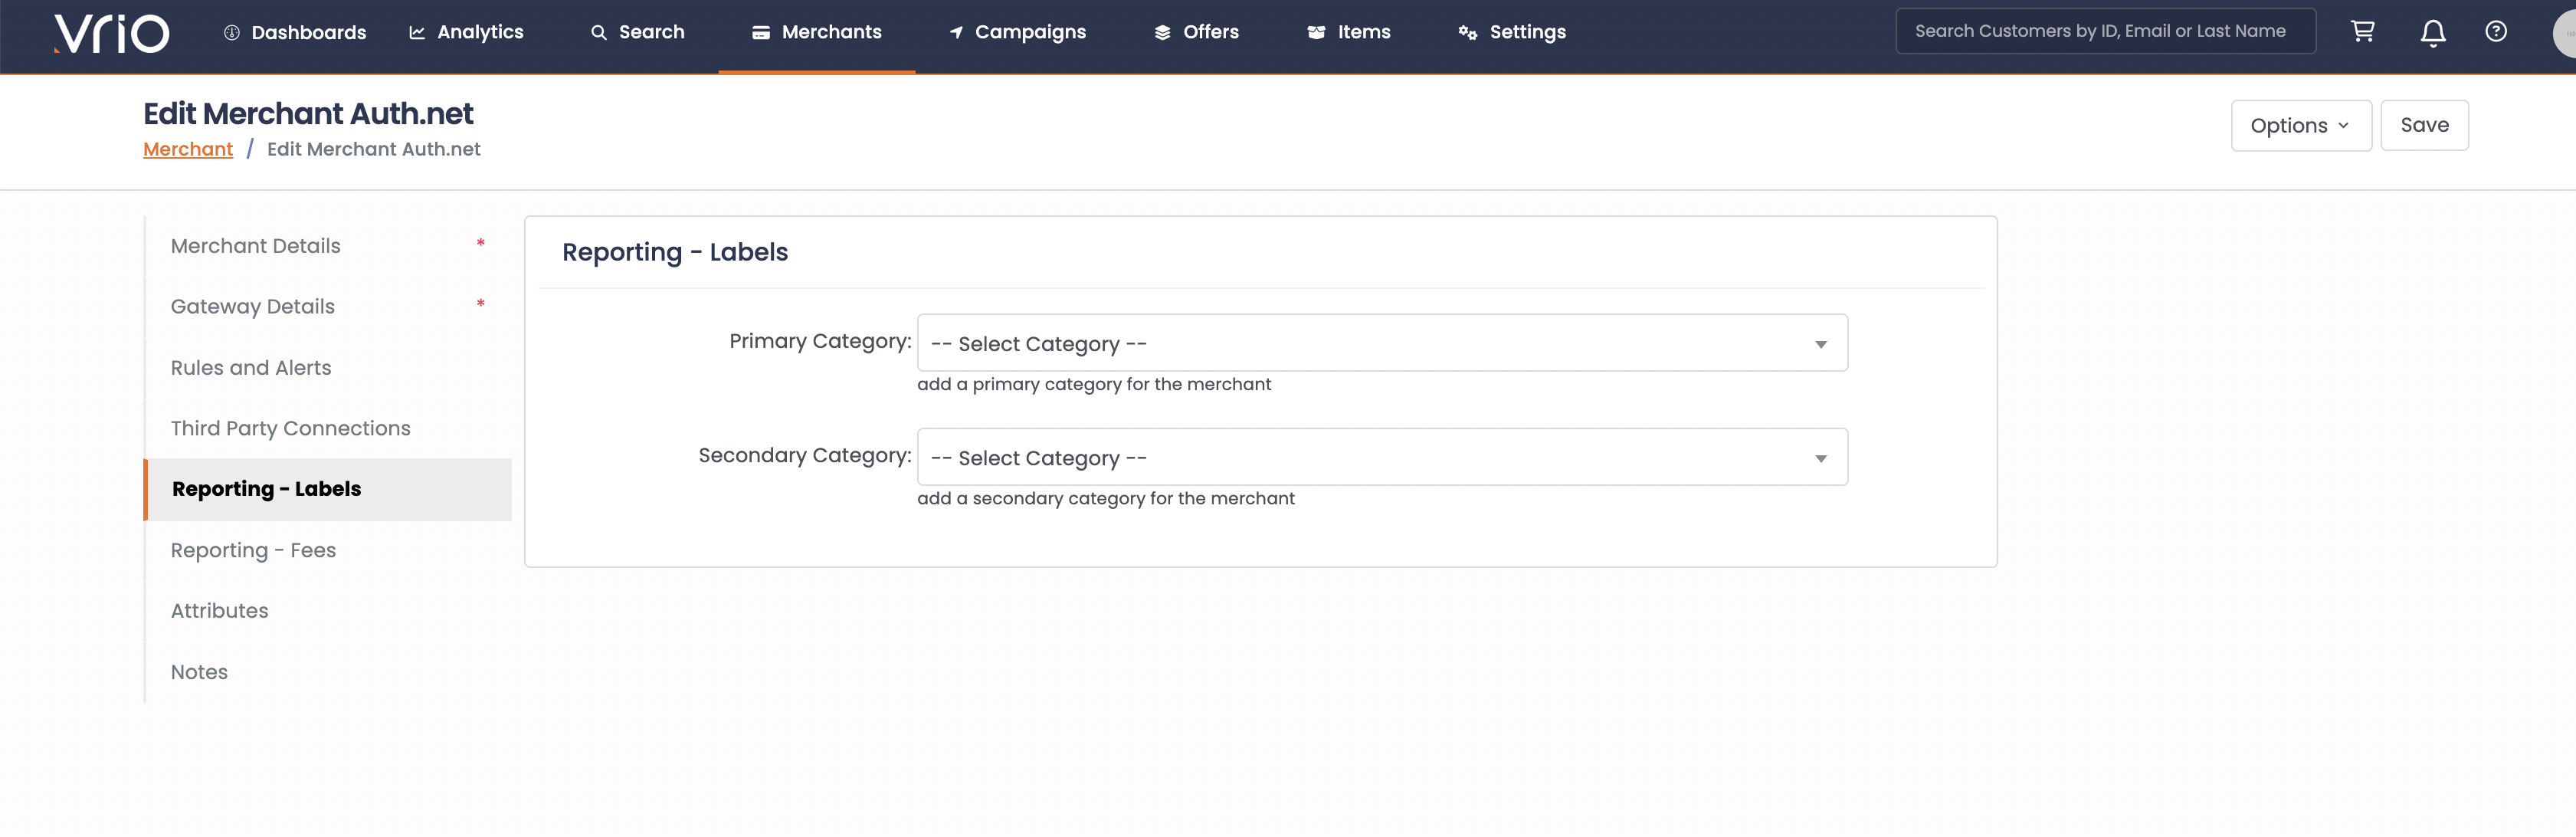This screenshot has height=837, width=2576.
Task: Click the Search magnifier icon in navbar
Action: [x=599, y=33]
